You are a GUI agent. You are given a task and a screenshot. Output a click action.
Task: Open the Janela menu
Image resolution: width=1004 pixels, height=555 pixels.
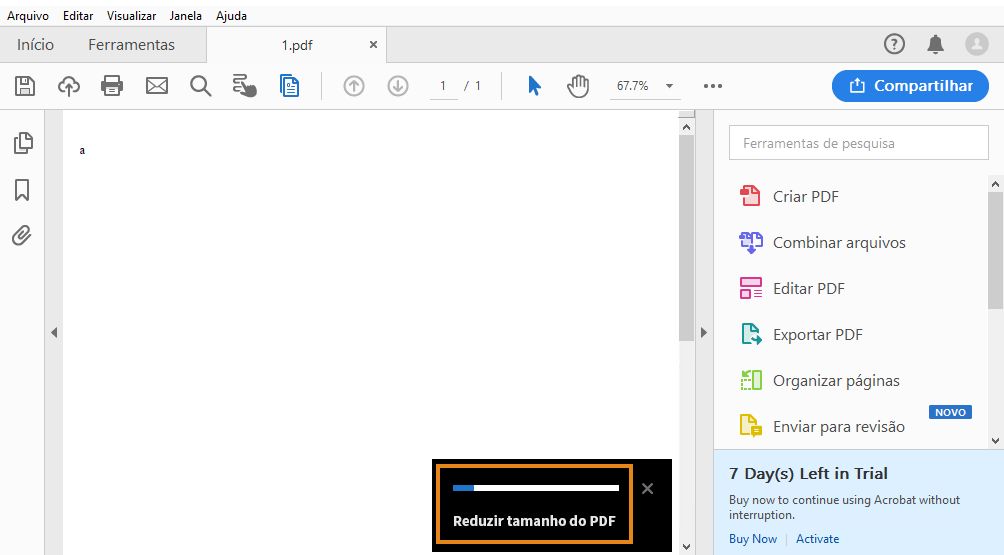[x=186, y=16]
